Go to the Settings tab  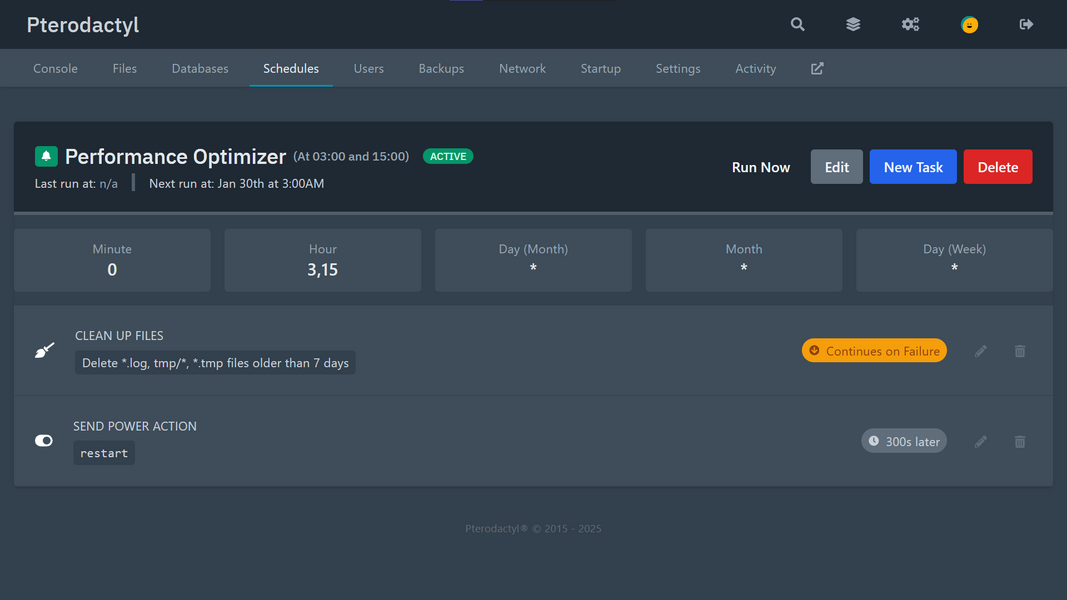(x=678, y=69)
